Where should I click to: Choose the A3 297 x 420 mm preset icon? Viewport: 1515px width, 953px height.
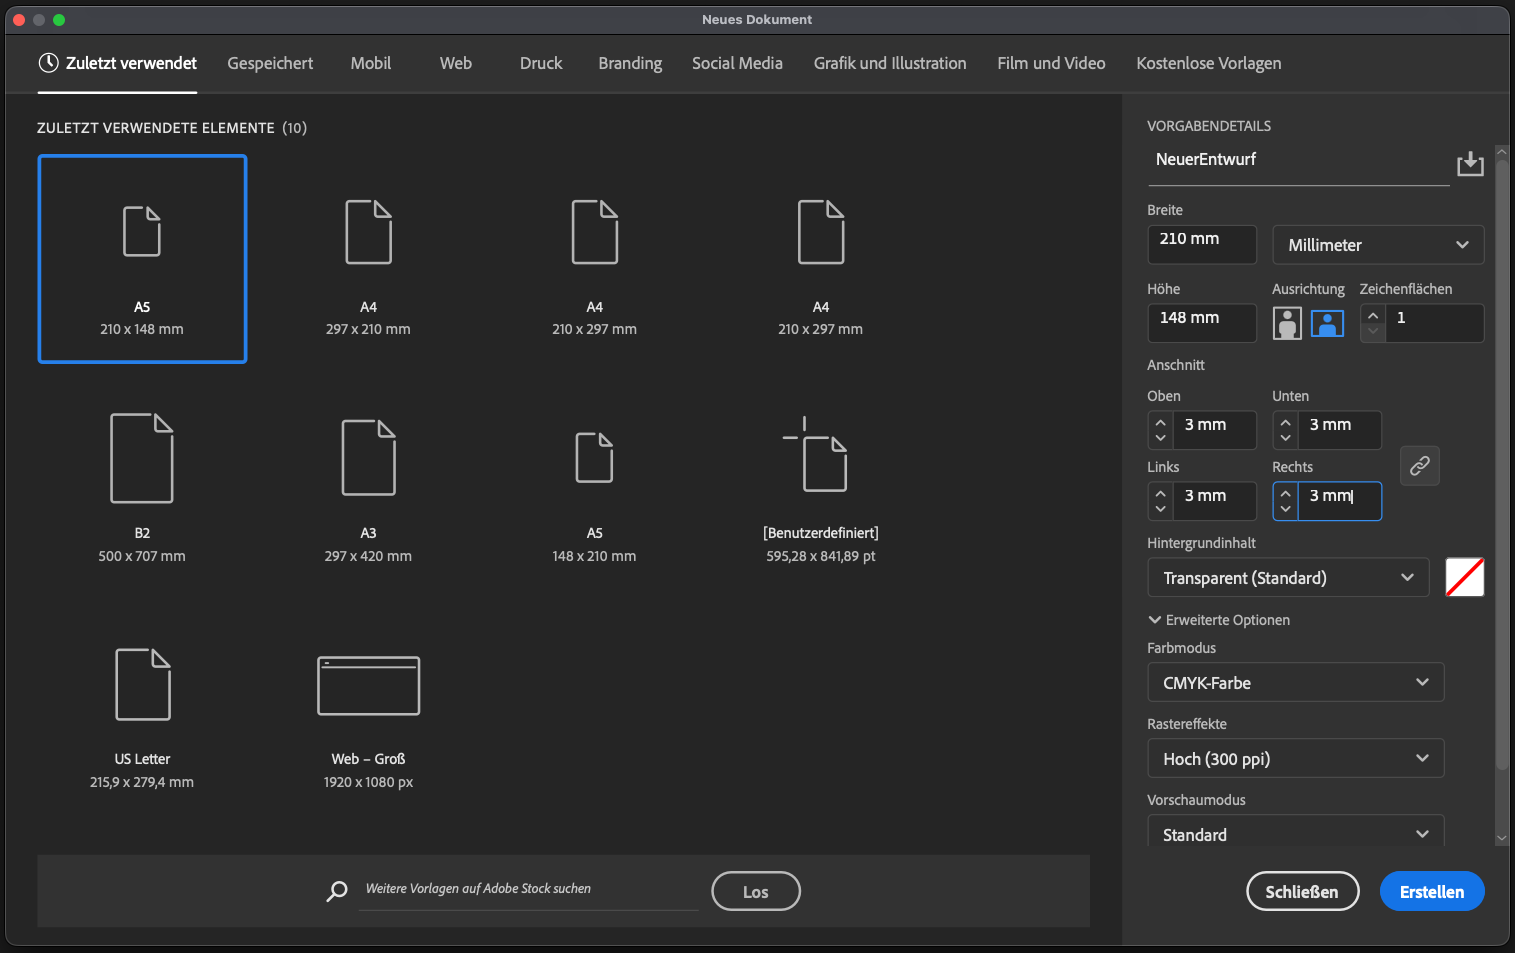click(x=368, y=458)
